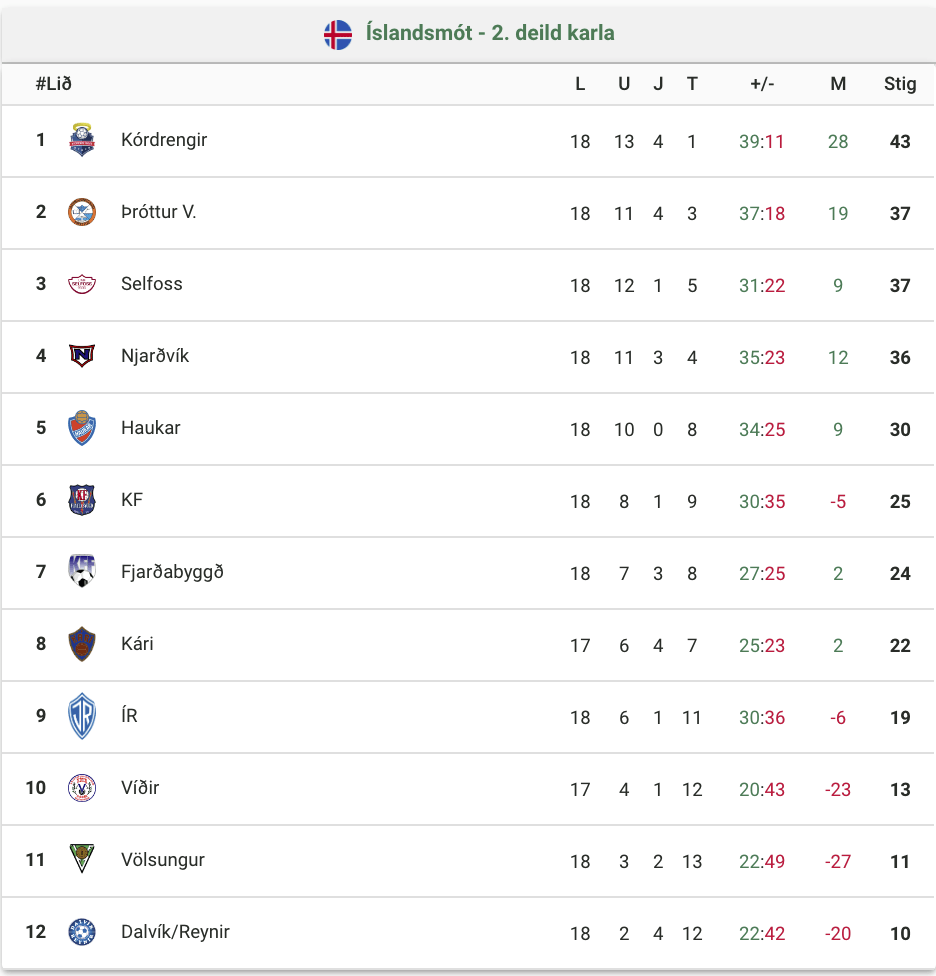Sort by the Stig column header

(900, 83)
